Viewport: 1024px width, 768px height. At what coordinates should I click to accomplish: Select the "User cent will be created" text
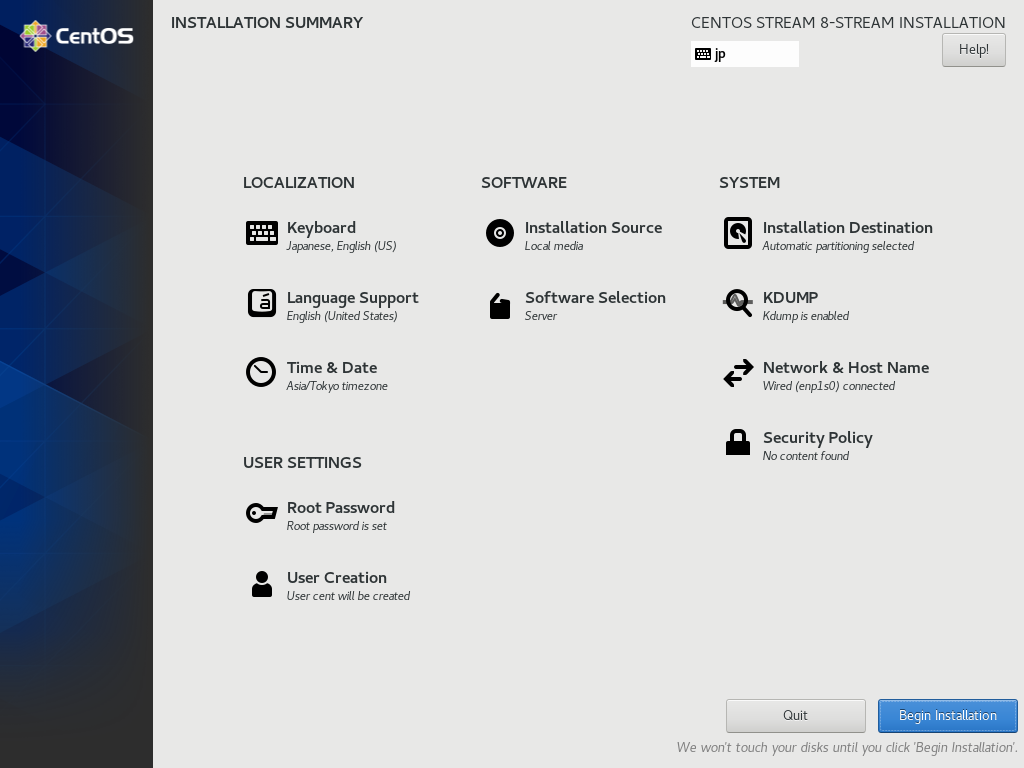point(348,596)
